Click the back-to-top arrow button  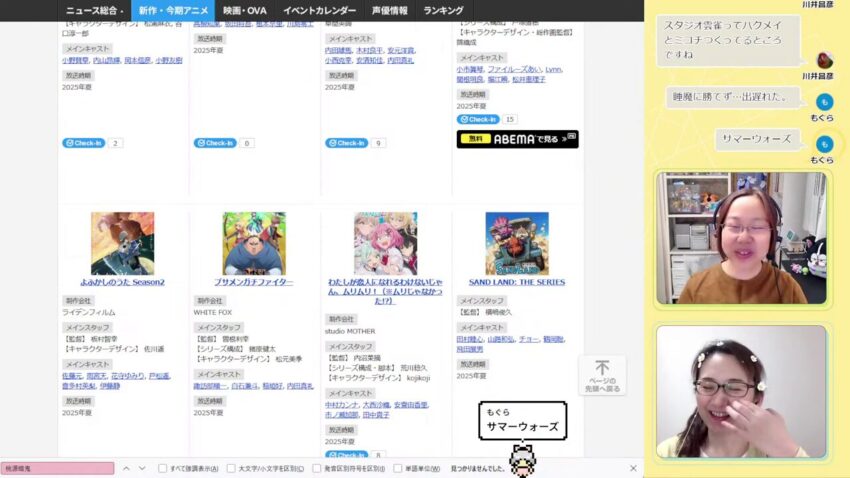[602, 374]
